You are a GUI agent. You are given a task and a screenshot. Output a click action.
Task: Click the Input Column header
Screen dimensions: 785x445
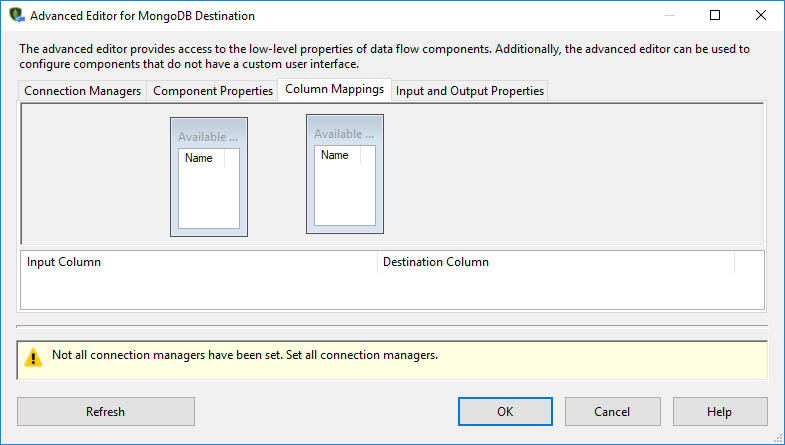coord(199,262)
